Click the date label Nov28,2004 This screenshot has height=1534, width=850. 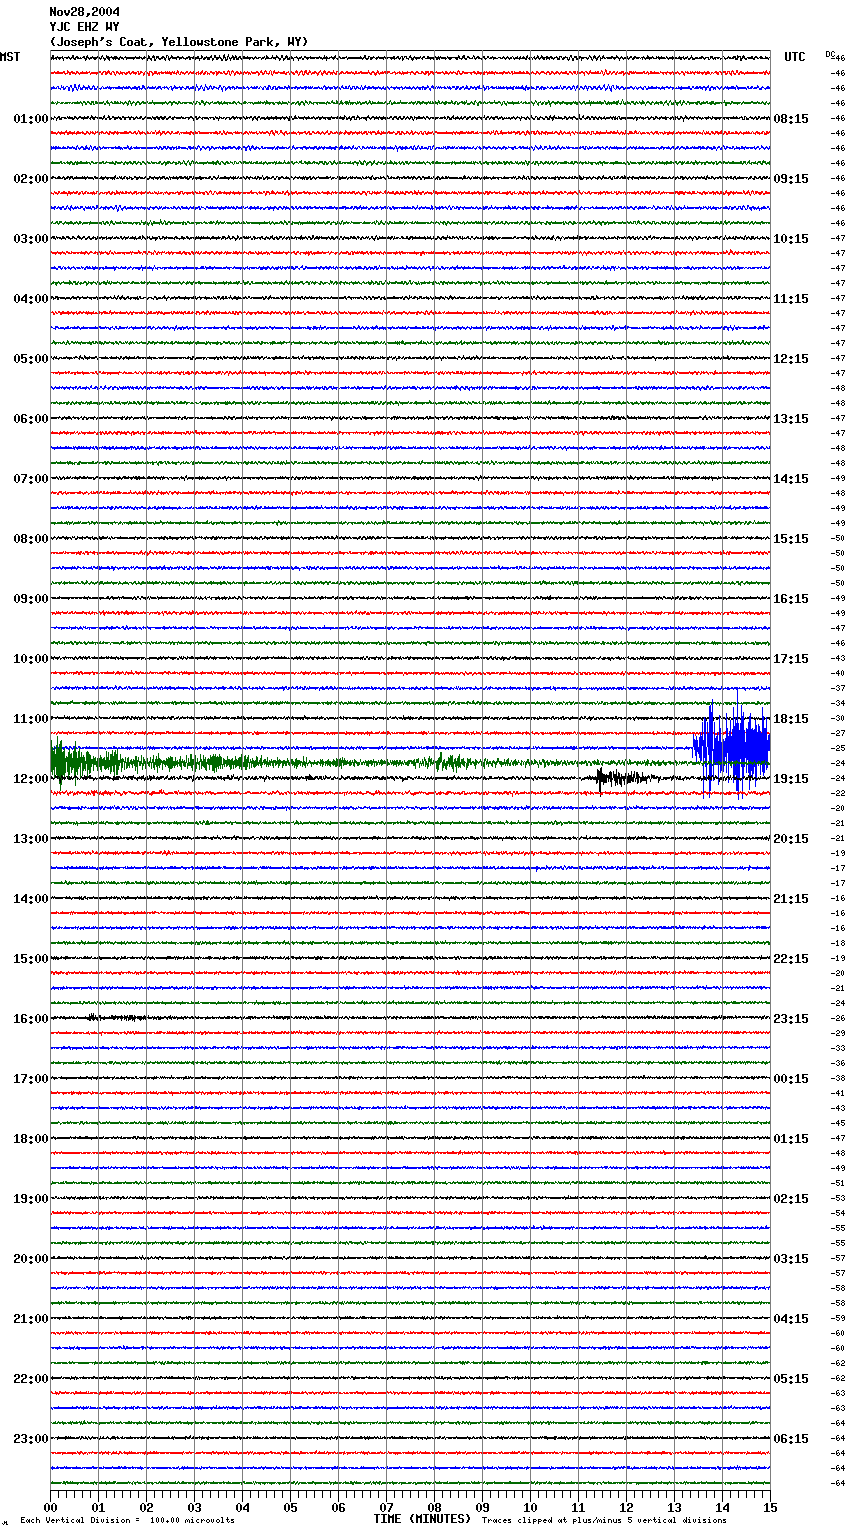pos(84,12)
